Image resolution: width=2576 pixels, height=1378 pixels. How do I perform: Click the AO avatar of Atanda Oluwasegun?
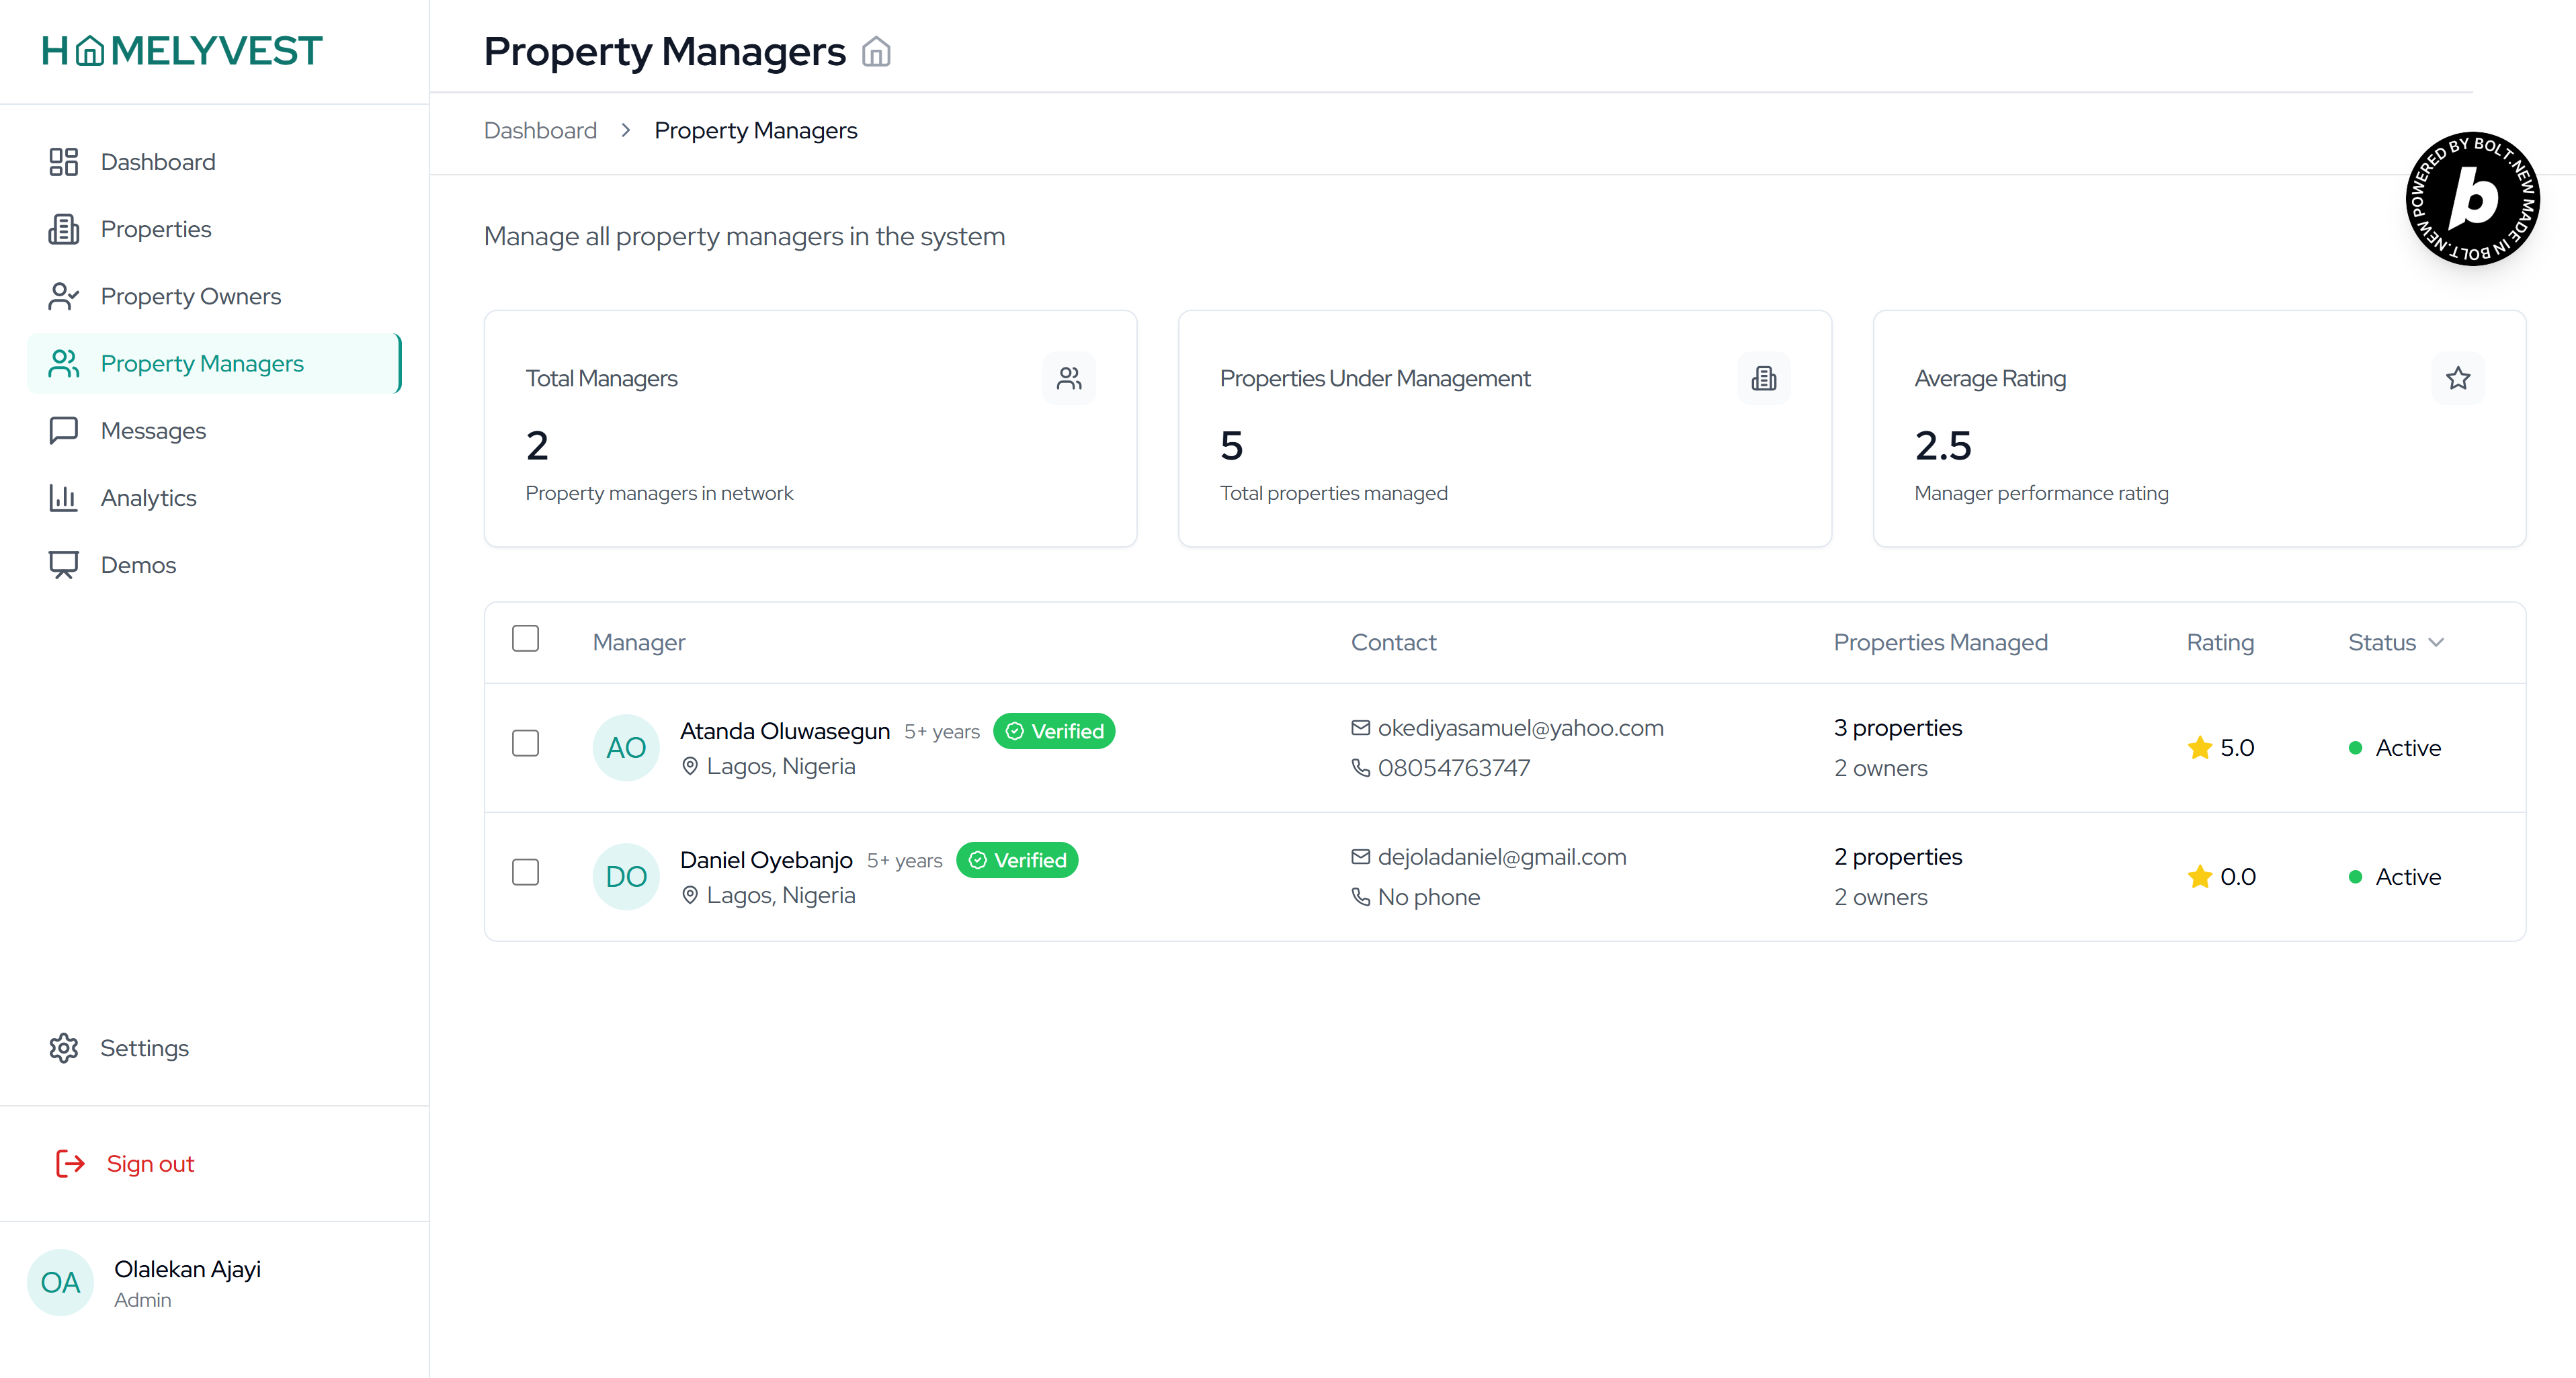(626, 747)
